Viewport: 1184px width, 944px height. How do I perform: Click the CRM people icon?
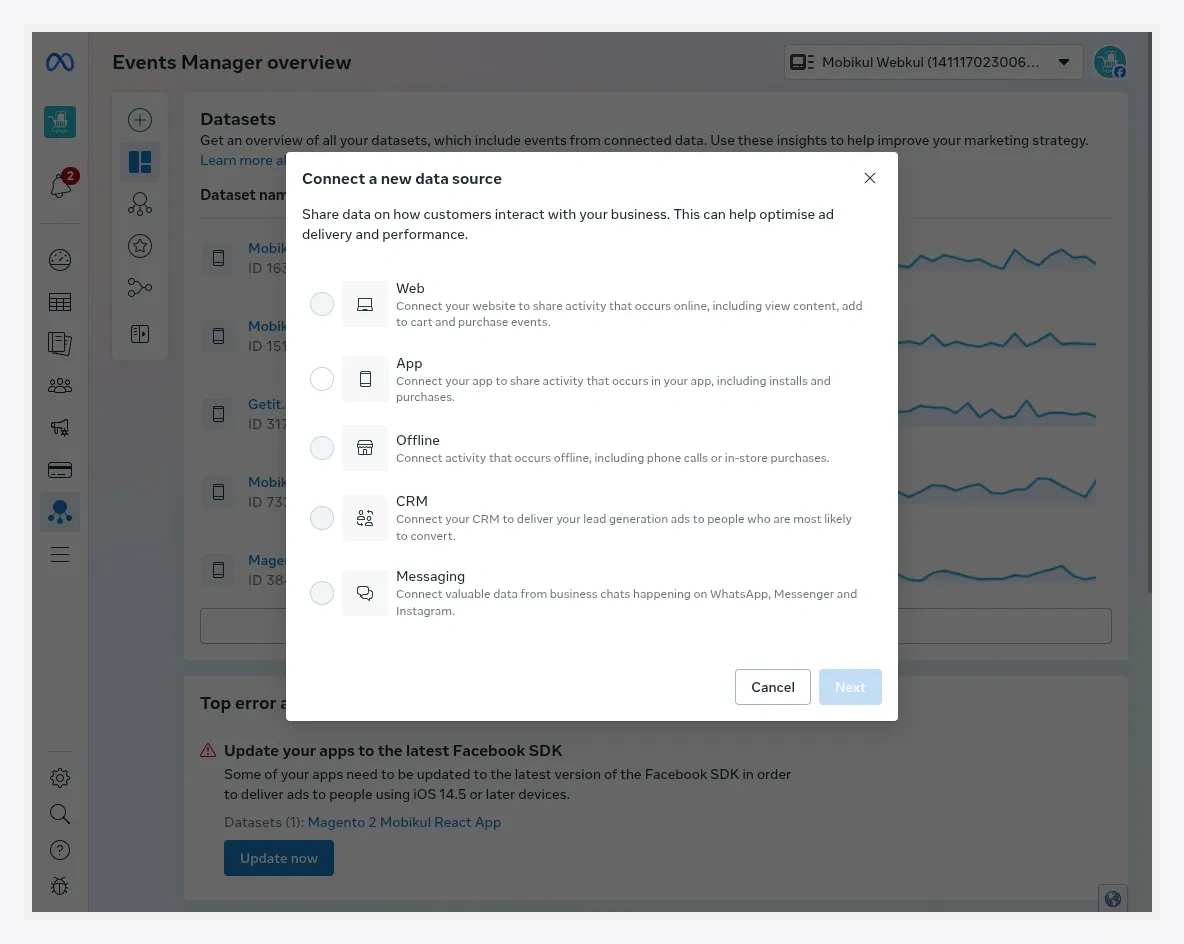(x=365, y=518)
